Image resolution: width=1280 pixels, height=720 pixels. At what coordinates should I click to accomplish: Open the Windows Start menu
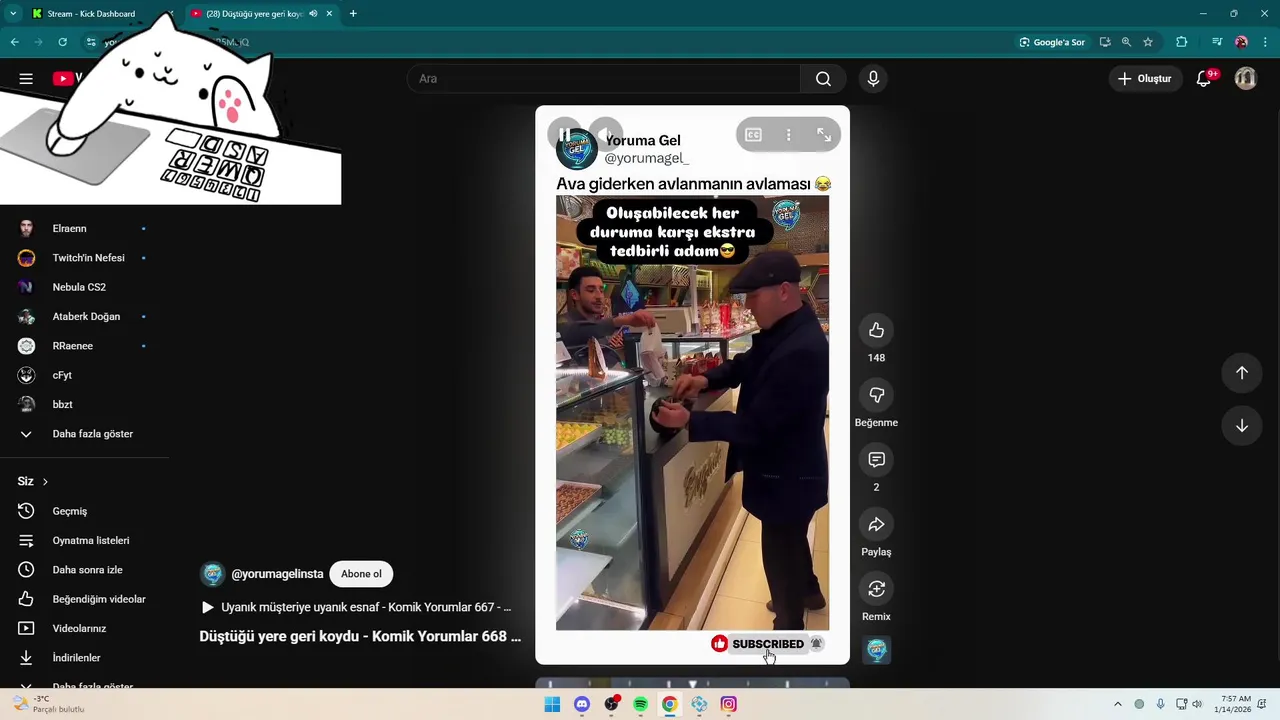coord(552,704)
